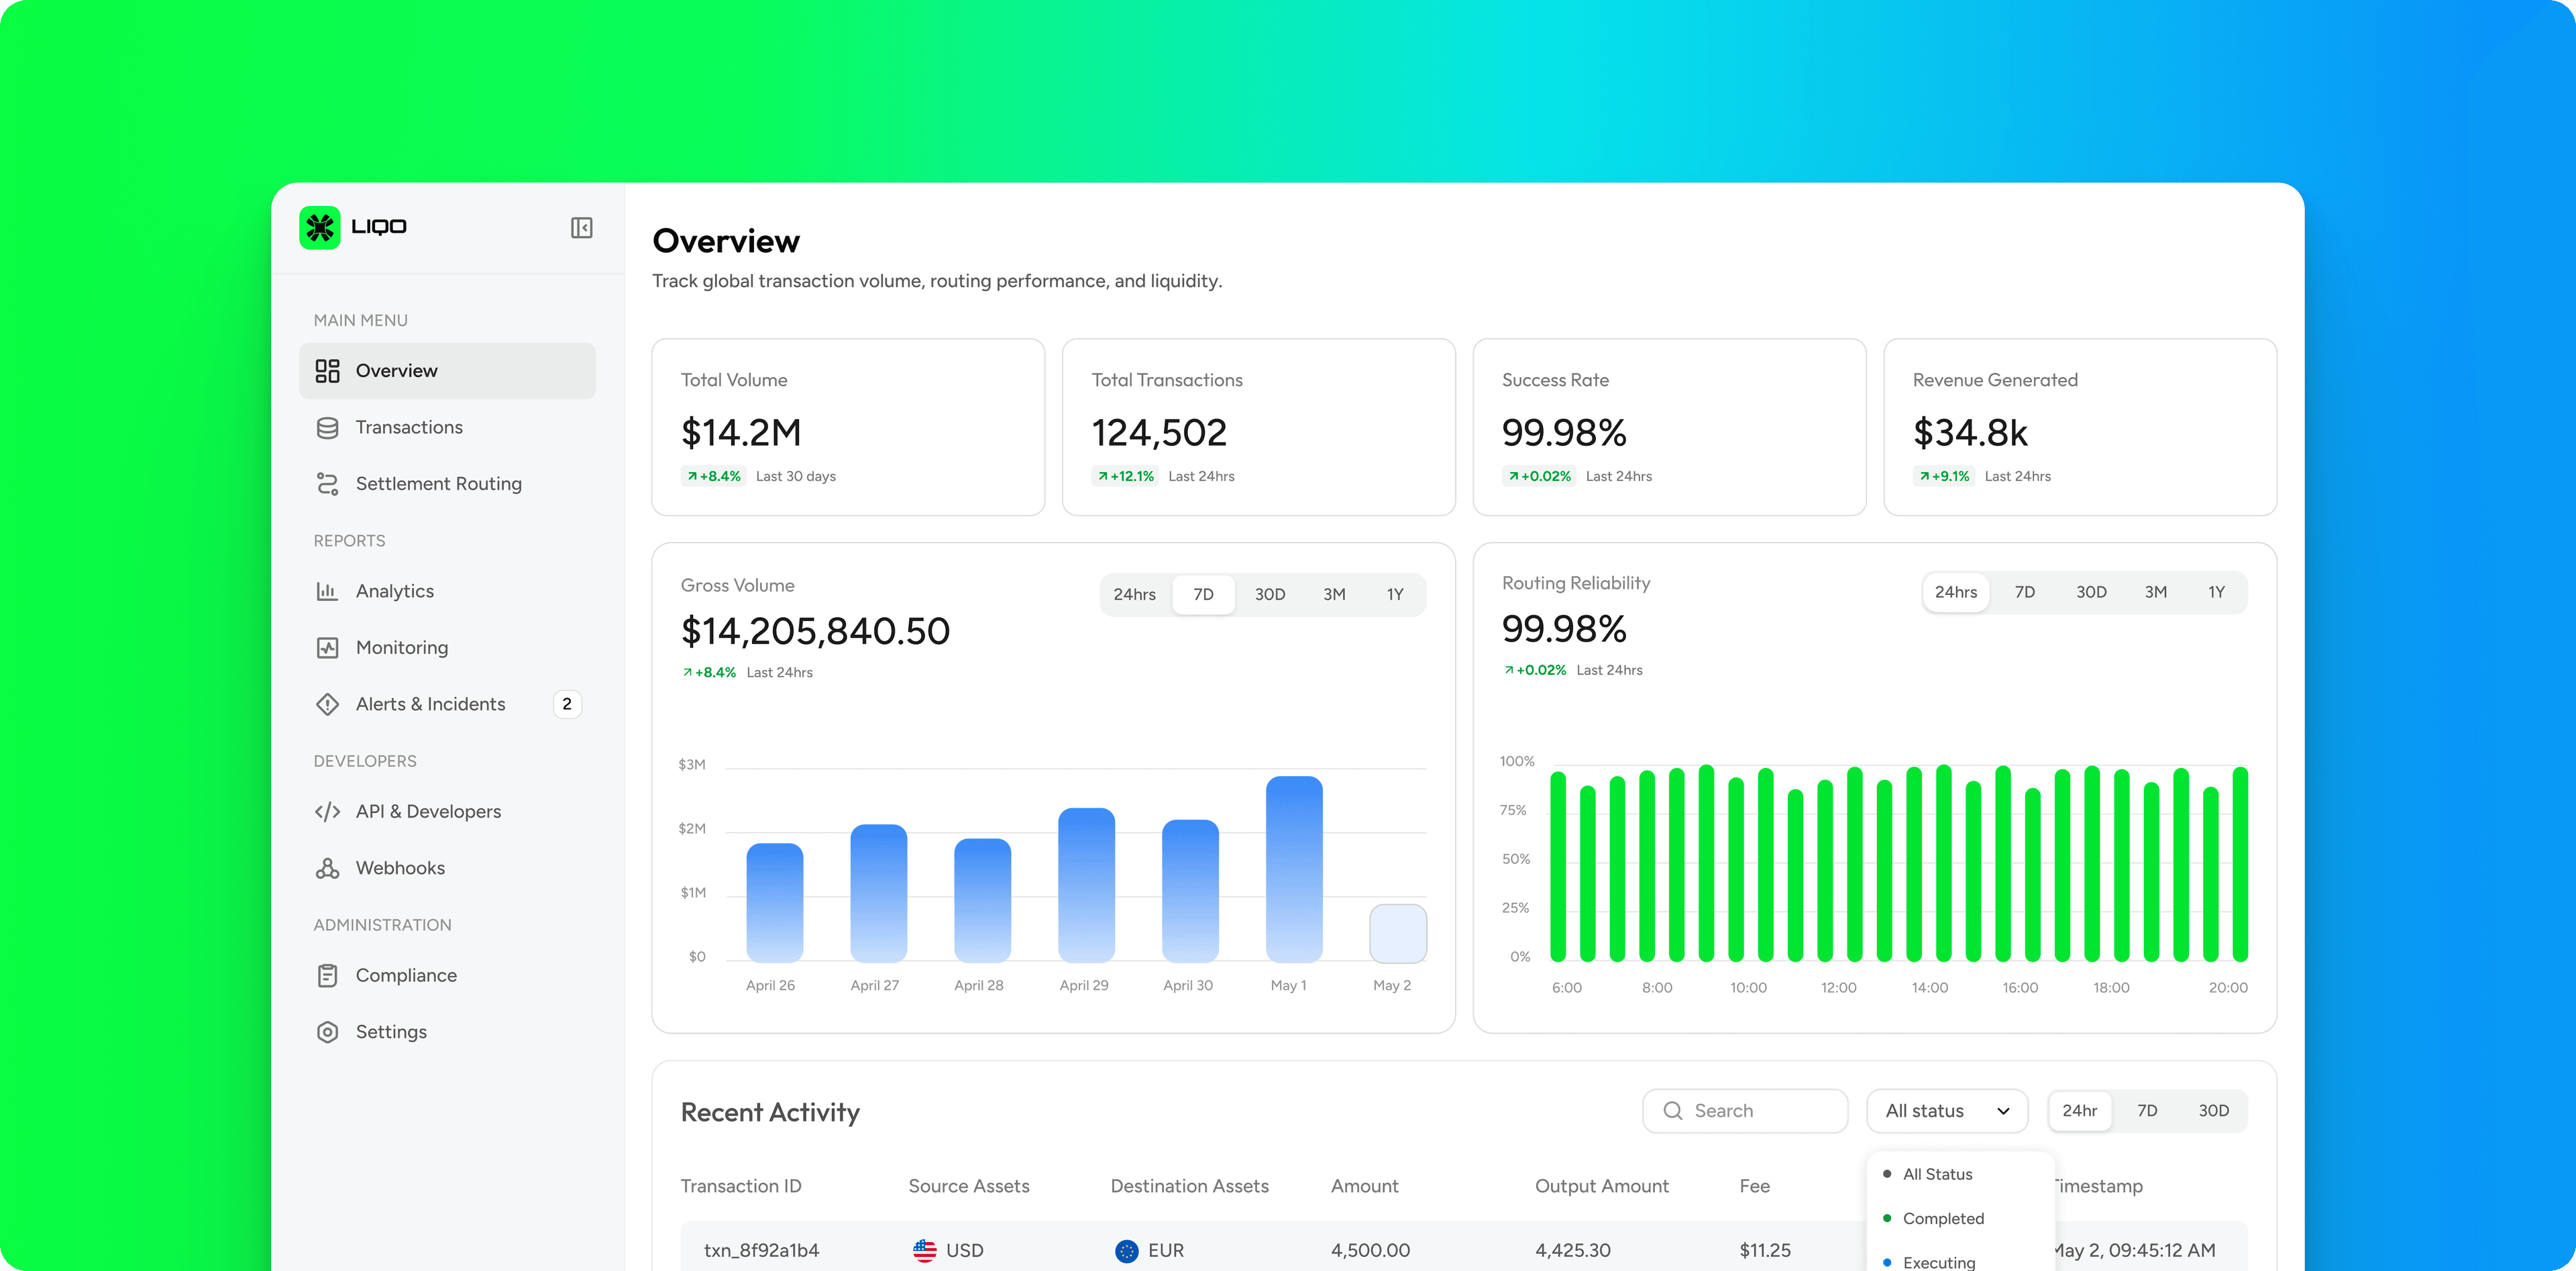Viewport: 2576px width, 1271px height.
Task: Click the Total Transactions trend arrow icon
Action: (x=1102, y=476)
